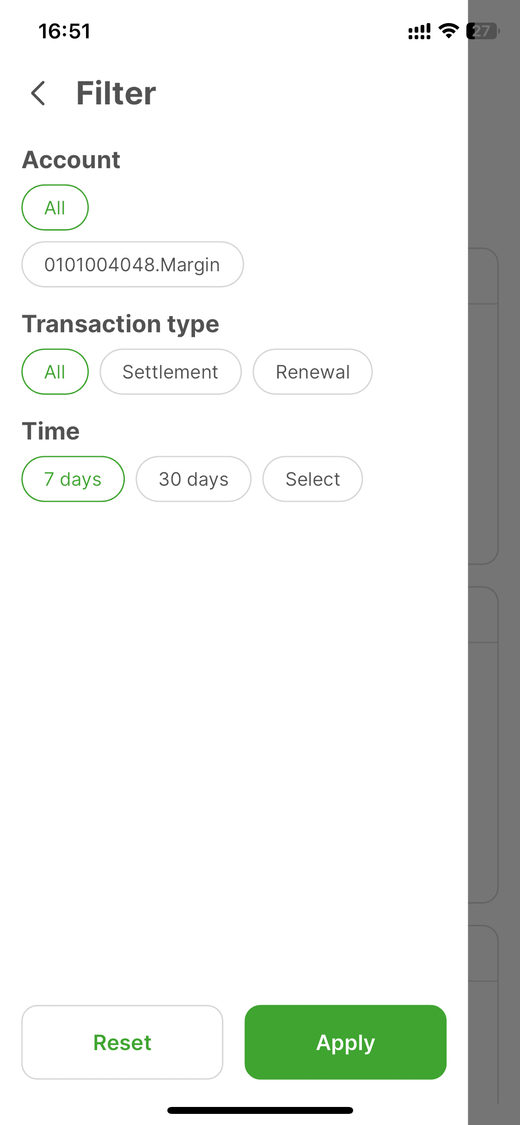Image resolution: width=520 pixels, height=1125 pixels.
Task: Tap the home indicator bar at the bottom
Action: (260, 1110)
